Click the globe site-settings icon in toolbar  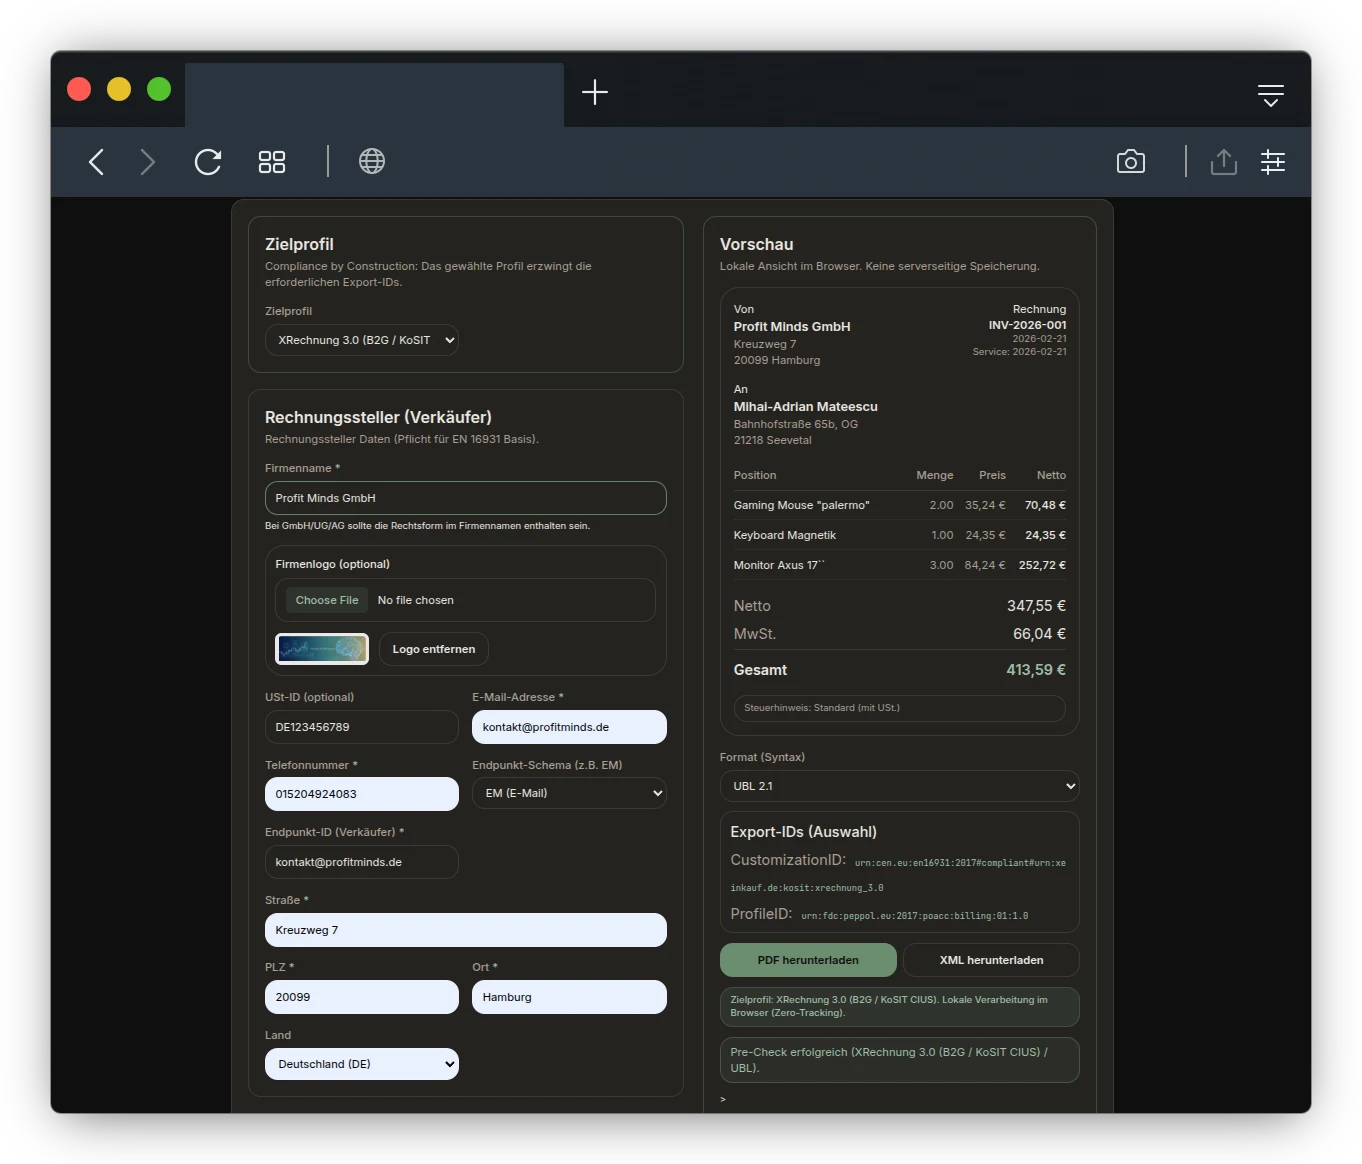pos(371,161)
